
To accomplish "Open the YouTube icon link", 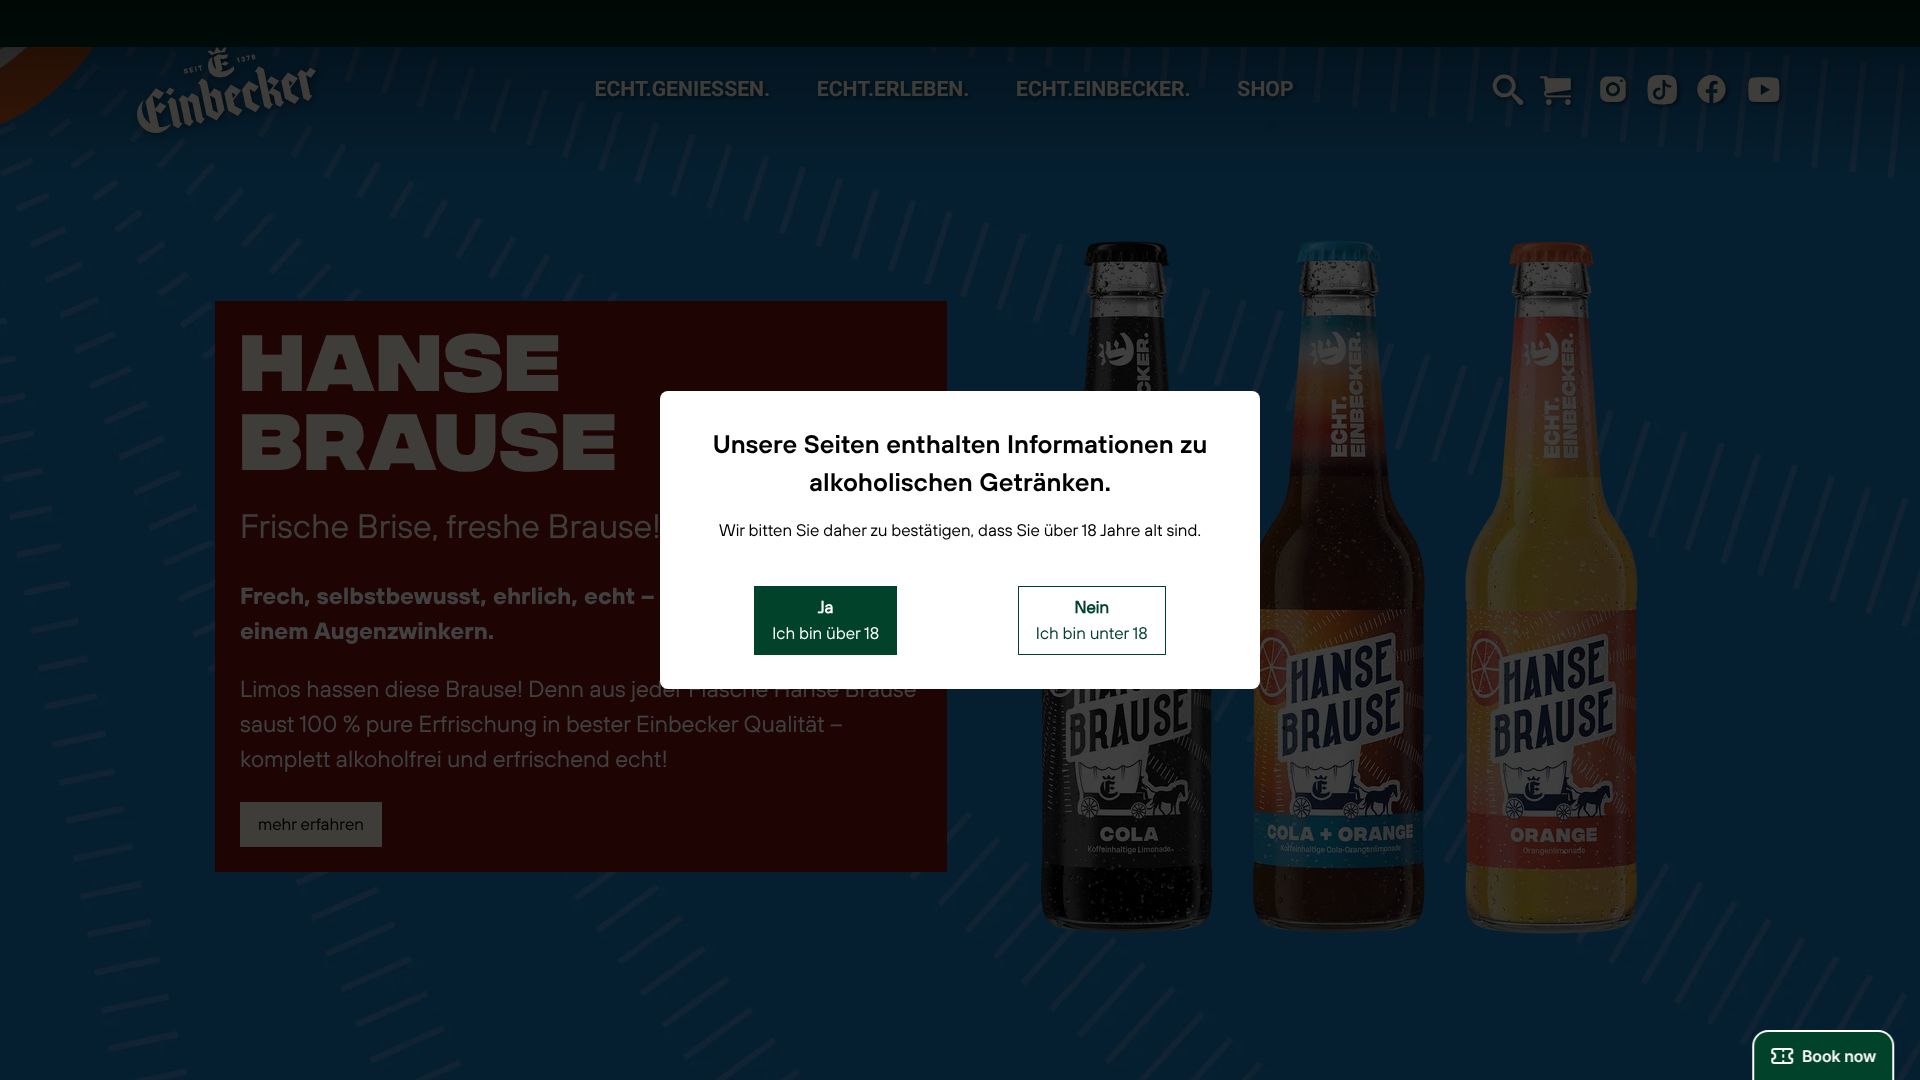I will 1763,90.
